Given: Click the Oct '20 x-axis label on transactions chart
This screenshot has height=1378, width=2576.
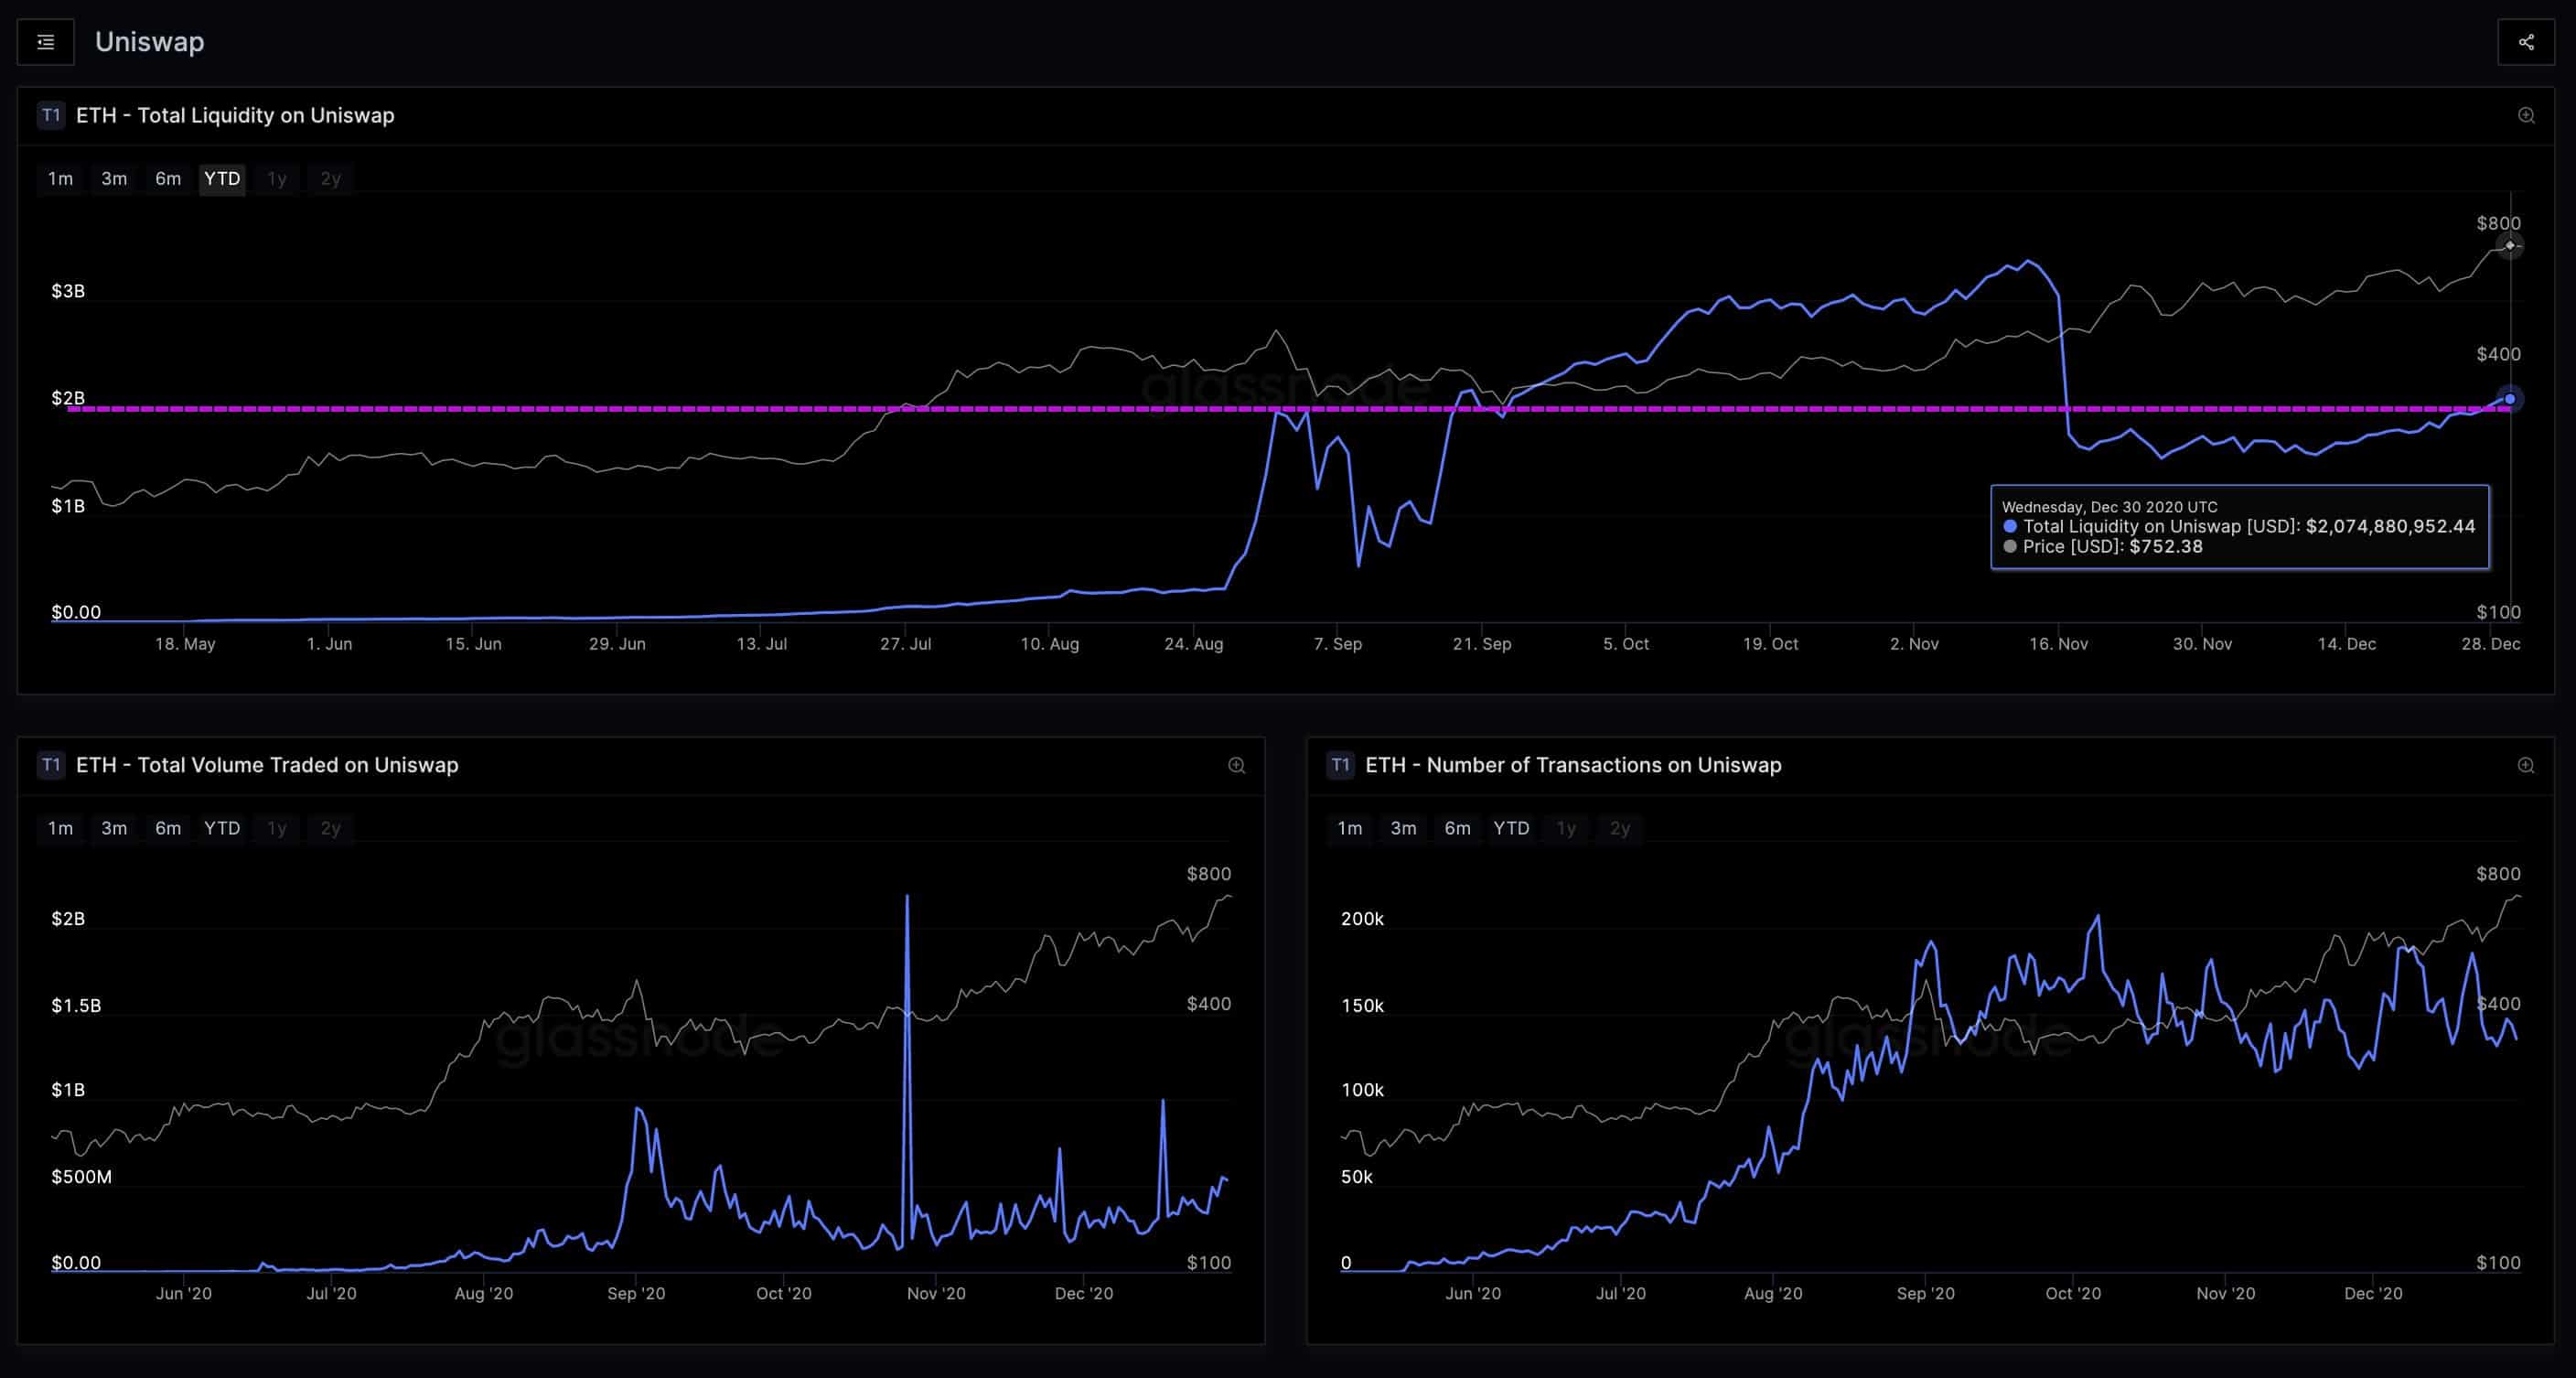Looking at the screenshot, I should coord(2073,1294).
